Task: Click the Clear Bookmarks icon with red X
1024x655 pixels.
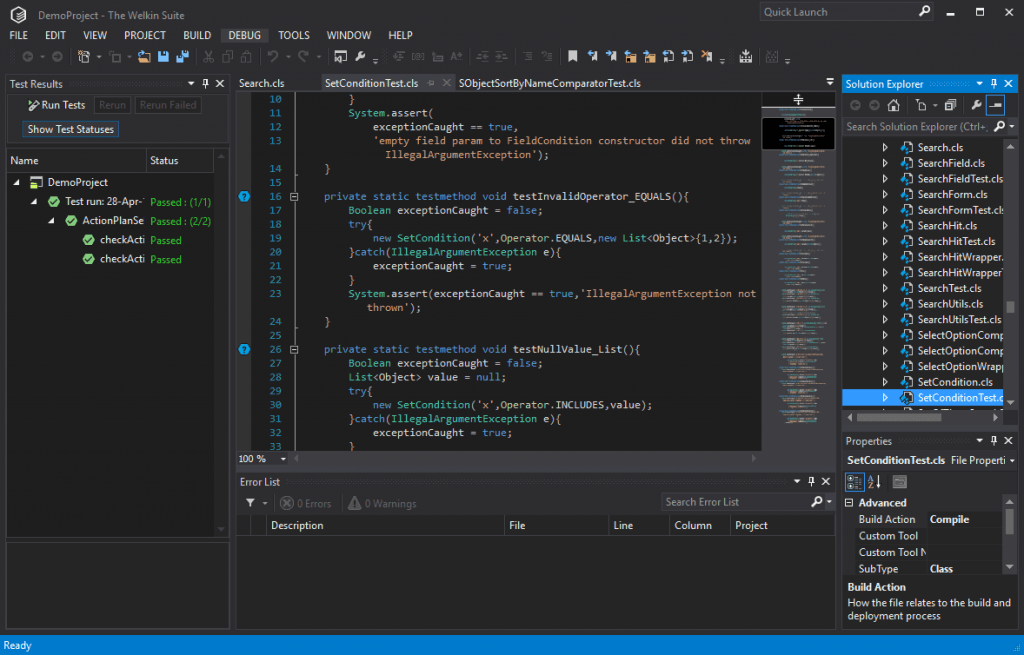Action: coord(707,57)
